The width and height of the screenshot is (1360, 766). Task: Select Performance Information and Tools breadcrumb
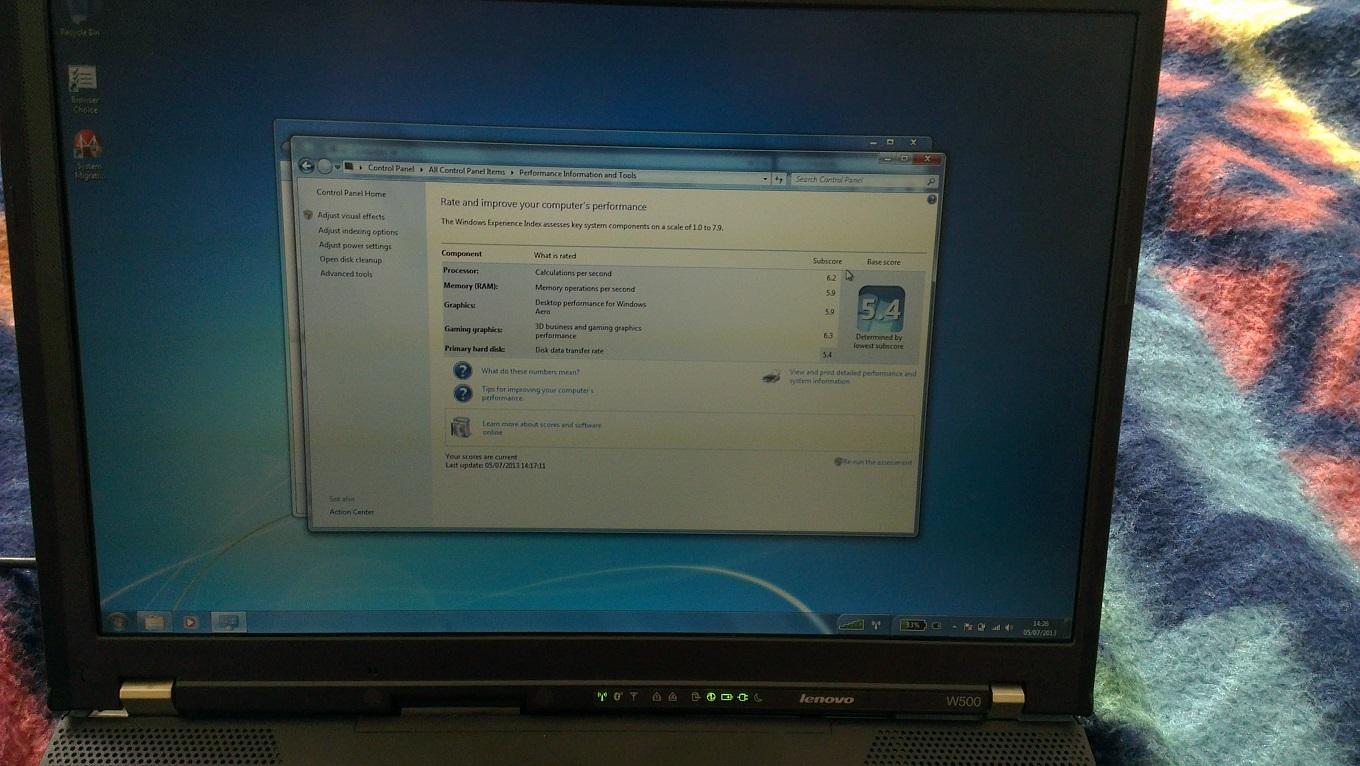click(578, 174)
